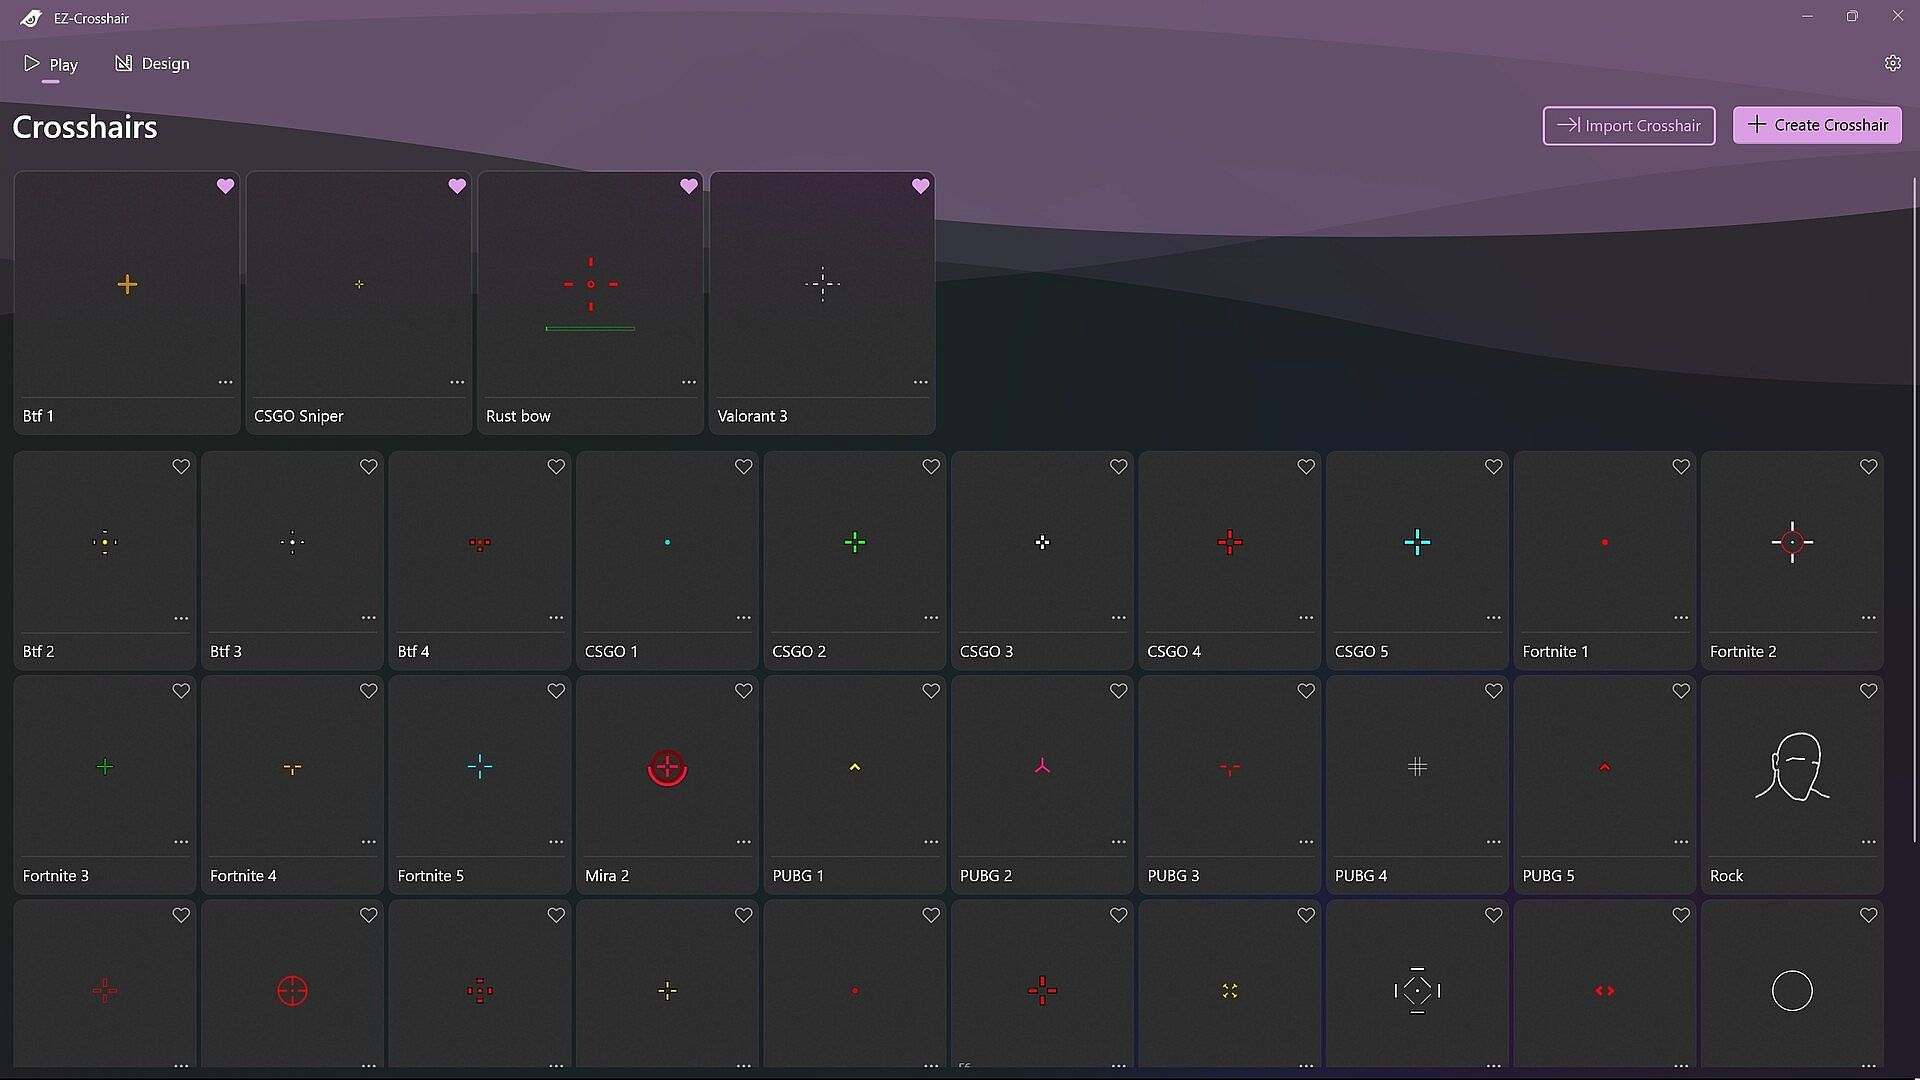Click the EZ-Crosshair app logo icon
The width and height of the screenshot is (1920, 1080).
click(x=31, y=18)
